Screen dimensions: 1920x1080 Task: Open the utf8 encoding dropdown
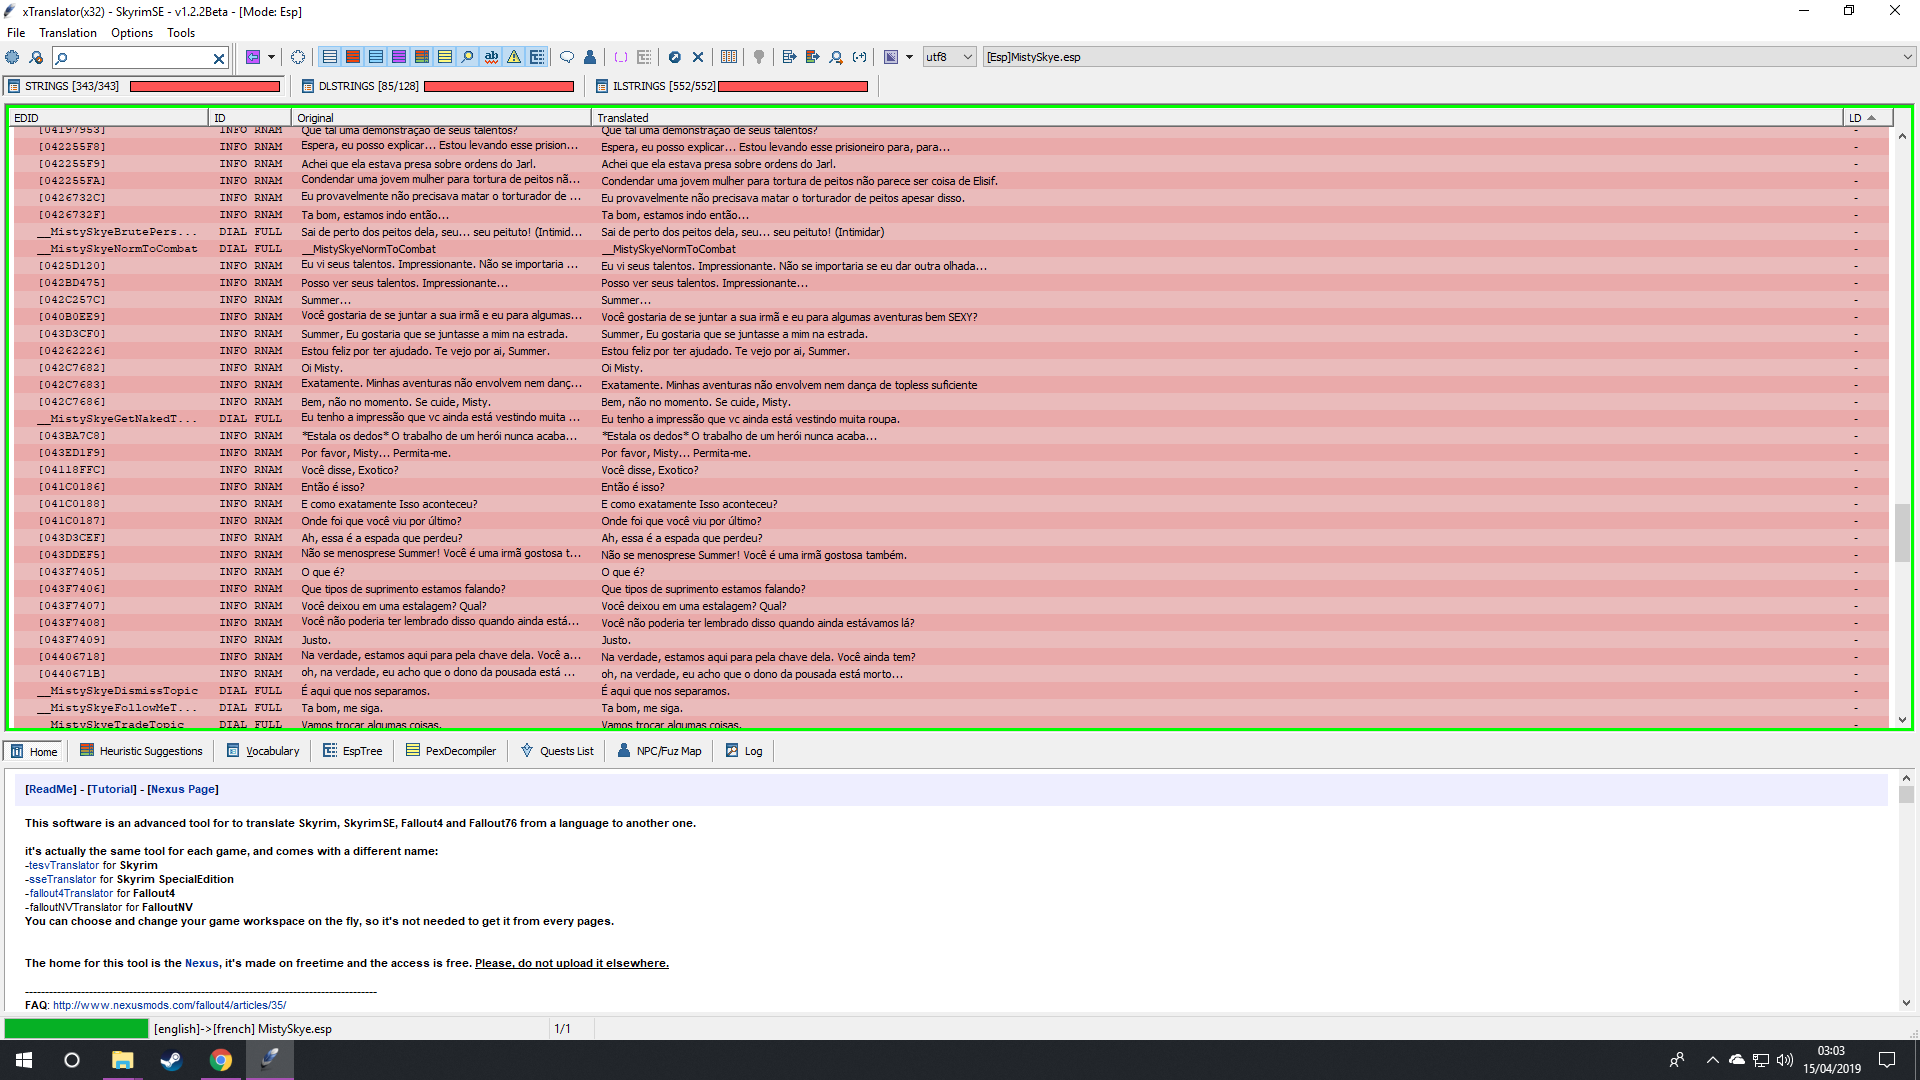949,57
